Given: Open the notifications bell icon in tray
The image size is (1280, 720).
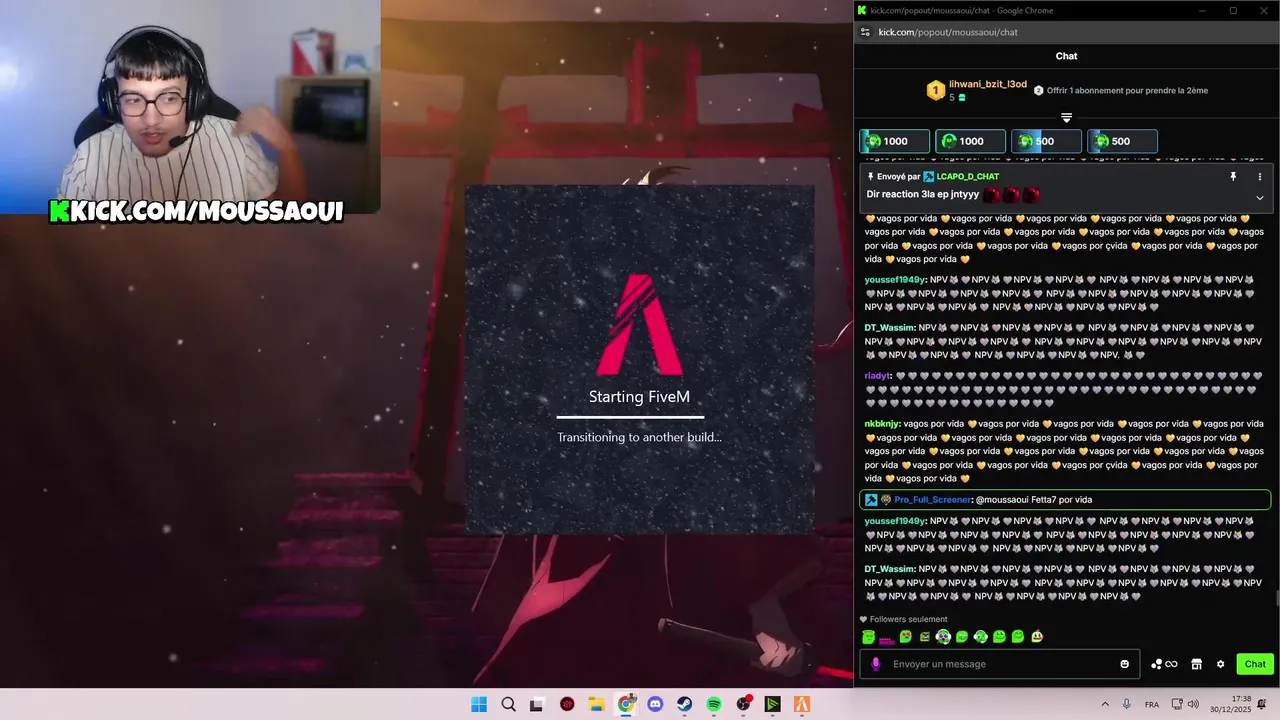Looking at the screenshot, I should 1262,704.
